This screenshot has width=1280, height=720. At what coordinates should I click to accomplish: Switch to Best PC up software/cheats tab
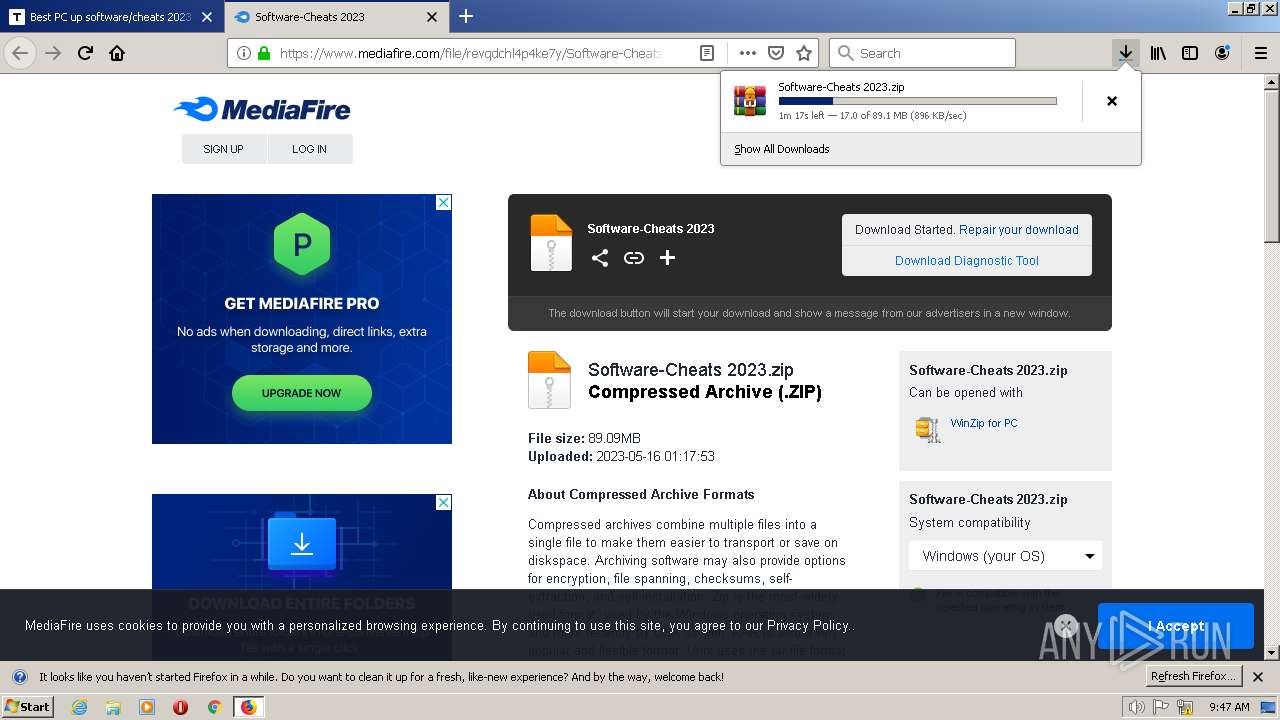(x=110, y=17)
